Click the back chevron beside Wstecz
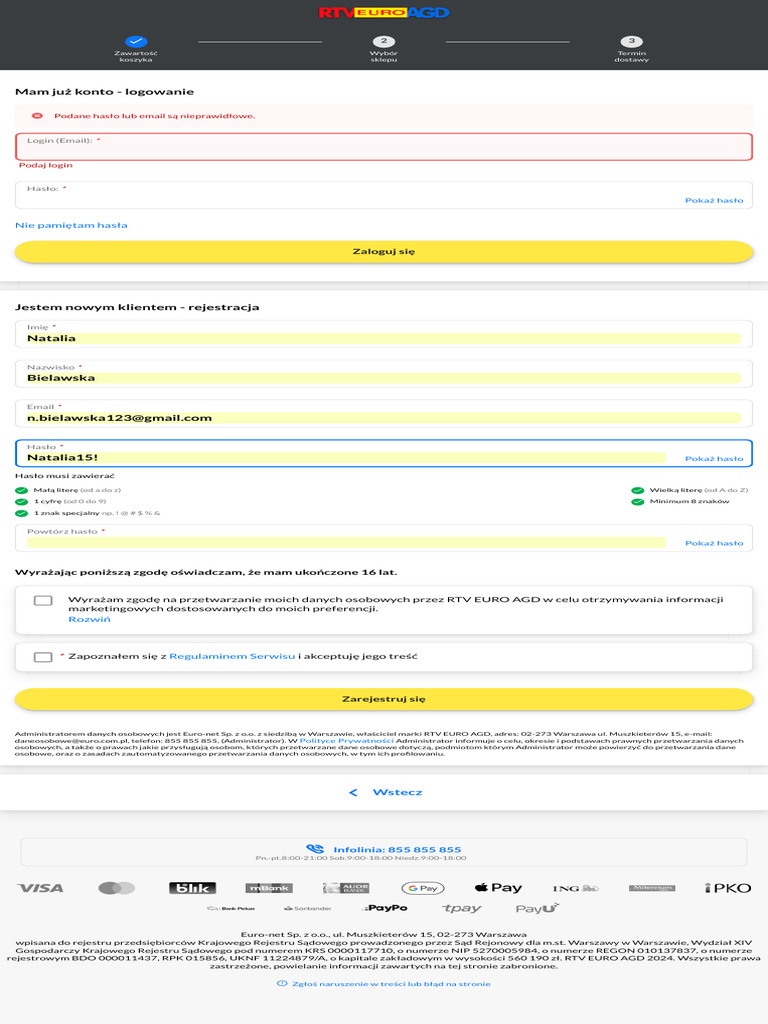 [x=353, y=792]
